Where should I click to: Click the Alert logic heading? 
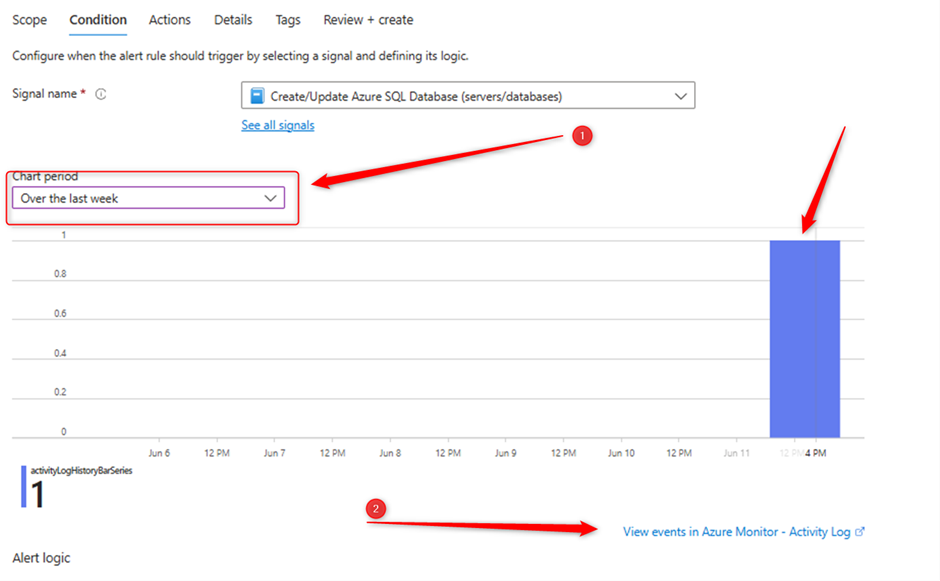coord(41,558)
